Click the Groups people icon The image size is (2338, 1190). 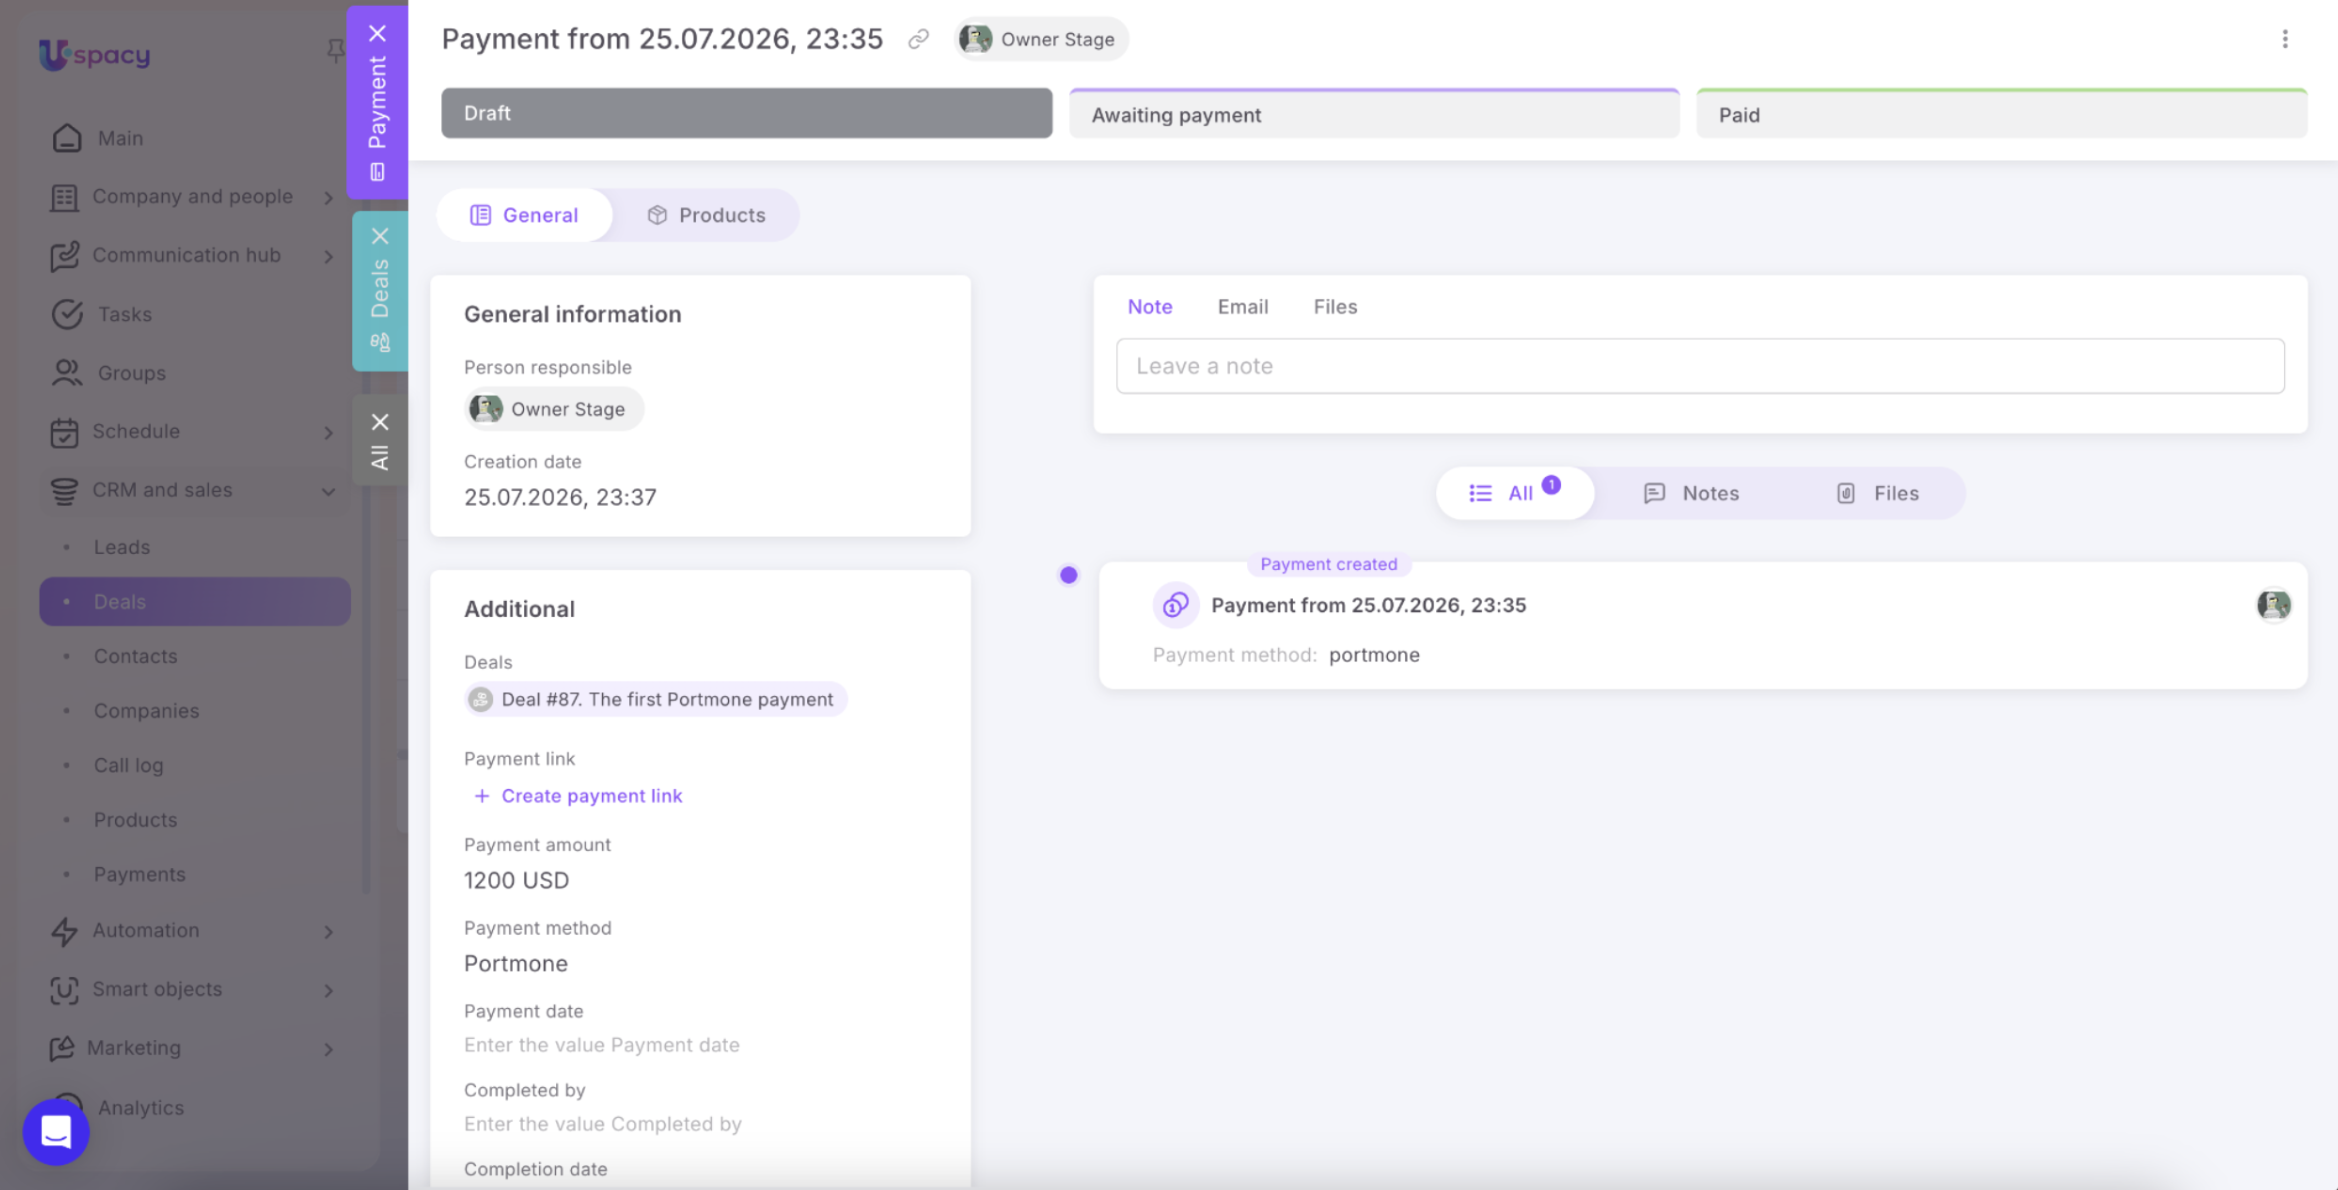(x=67, y=373)
